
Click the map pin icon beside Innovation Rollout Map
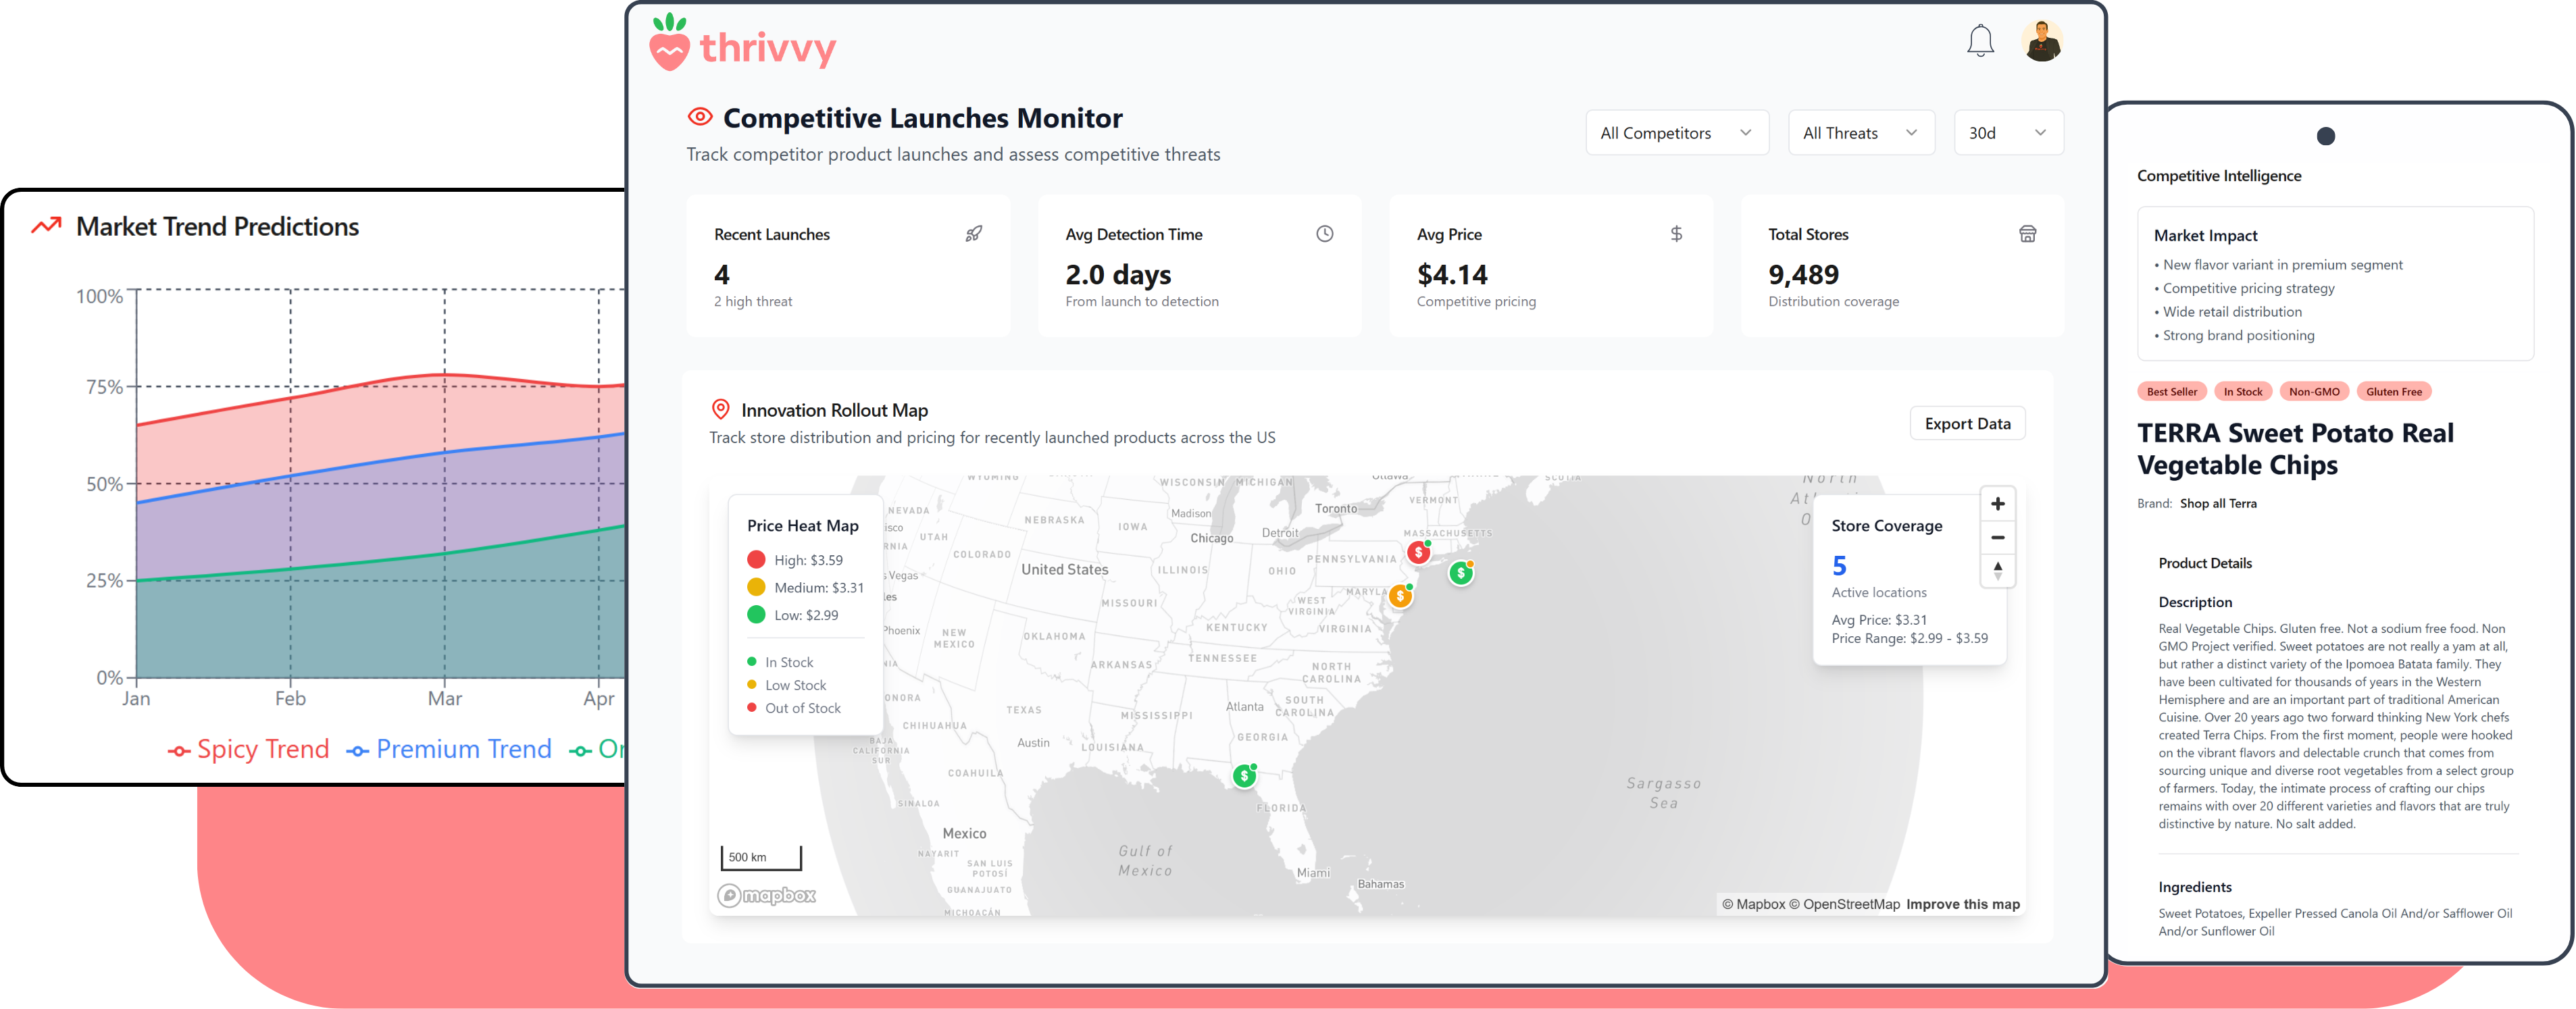coord(720,409)
